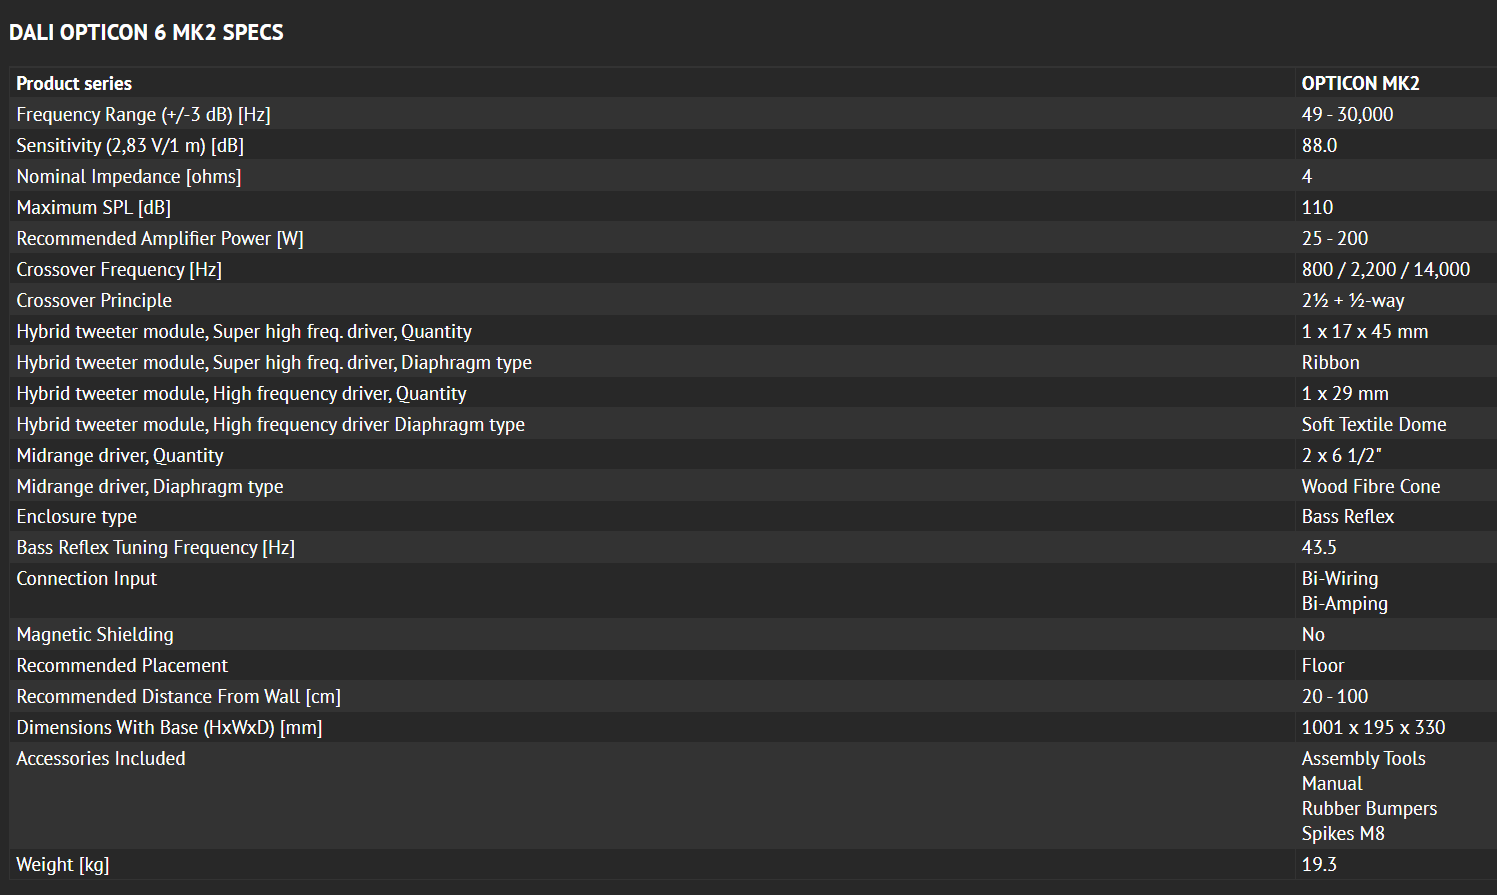
Task: Select the Bi-Amping connection value
Action: pos(1344,604)
